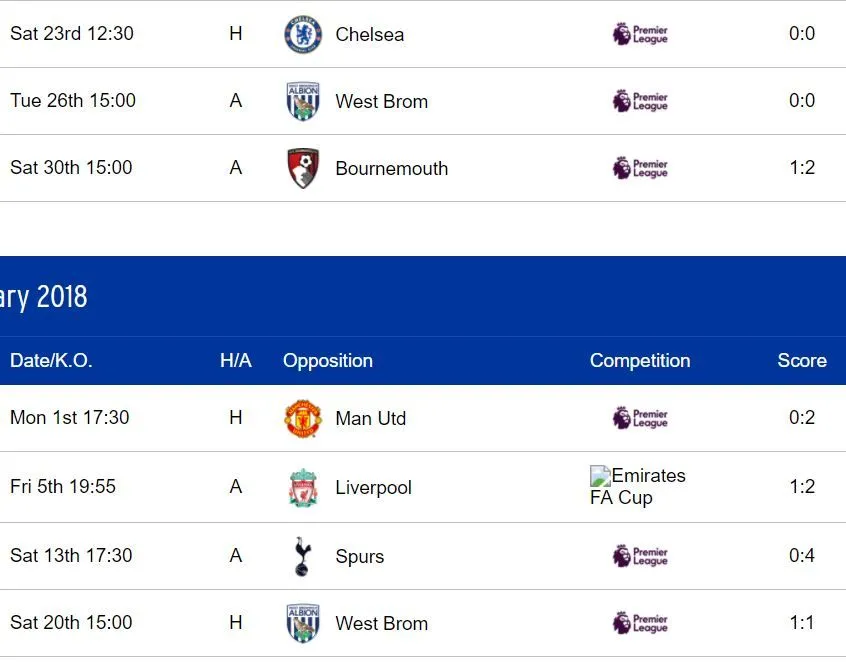The height and width of the screenshot is (662, 846).
Task: Click West Brom crest in Sat 20th row
Action: 303,623
